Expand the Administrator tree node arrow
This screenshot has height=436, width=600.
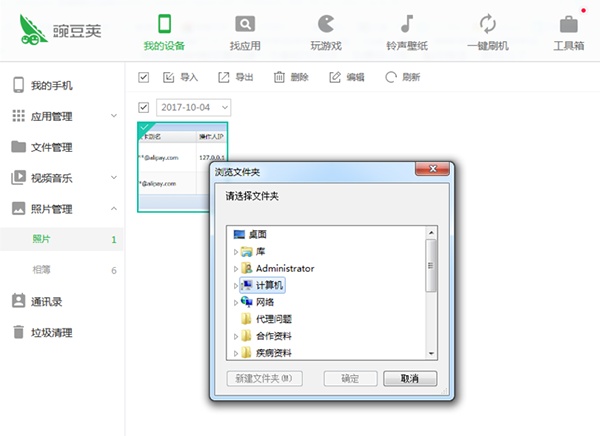pyautogui.click(x=236, y=269)
